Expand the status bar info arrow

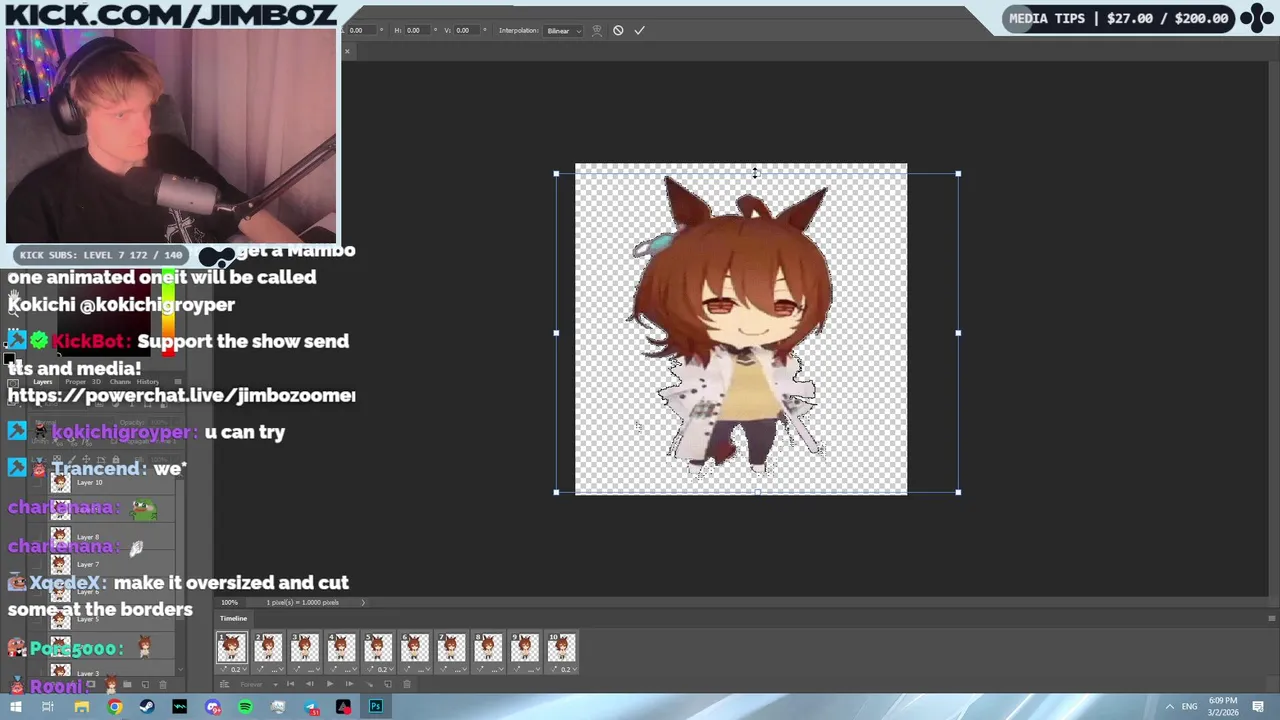click(363, 602)
